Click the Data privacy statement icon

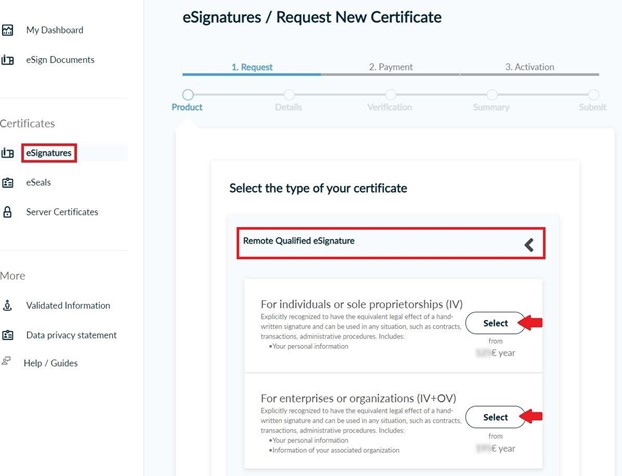click(8, 335)
